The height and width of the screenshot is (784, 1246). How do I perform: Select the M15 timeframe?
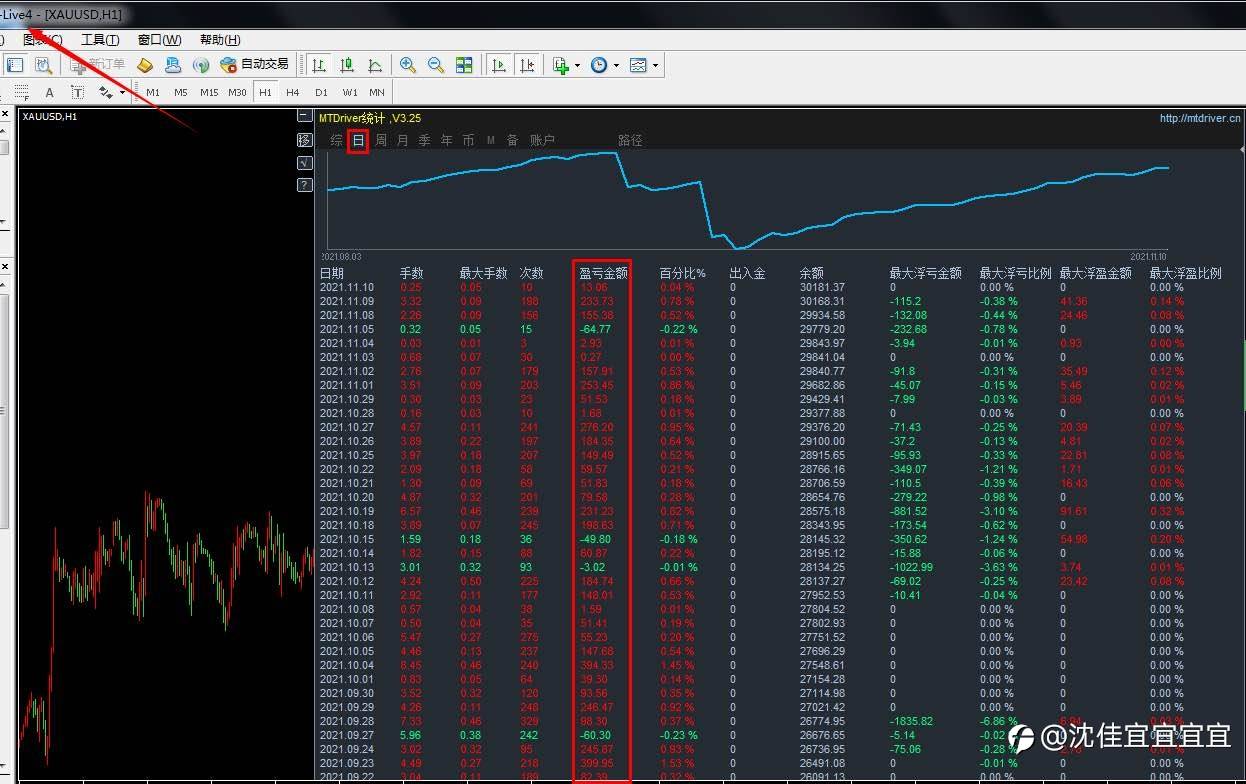tap(209, 92)
